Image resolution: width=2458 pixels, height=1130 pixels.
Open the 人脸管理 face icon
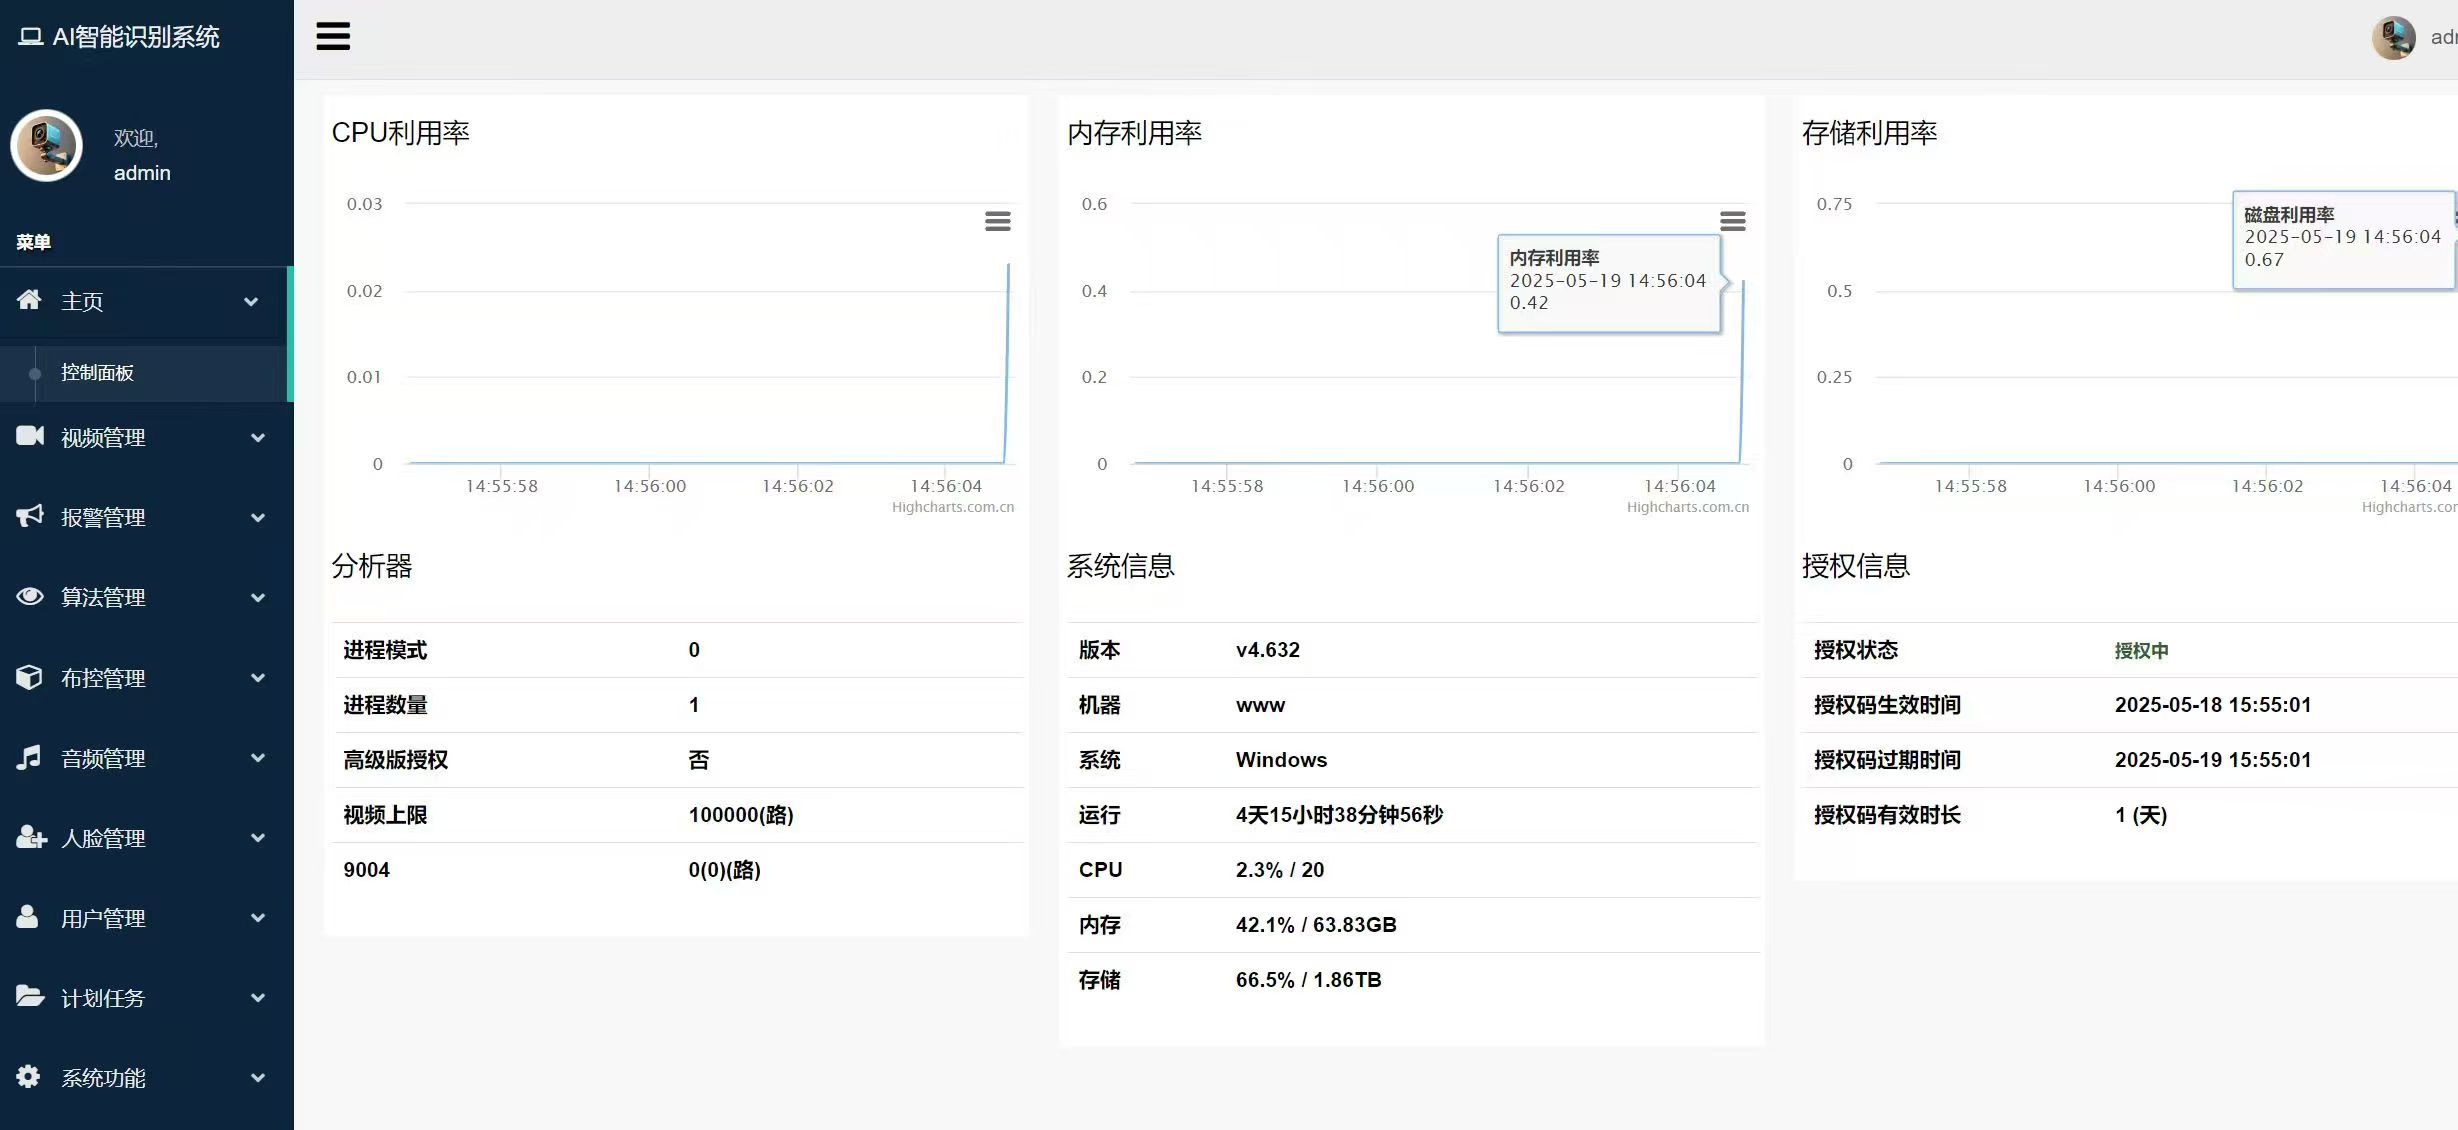click(x=30, y=838)
